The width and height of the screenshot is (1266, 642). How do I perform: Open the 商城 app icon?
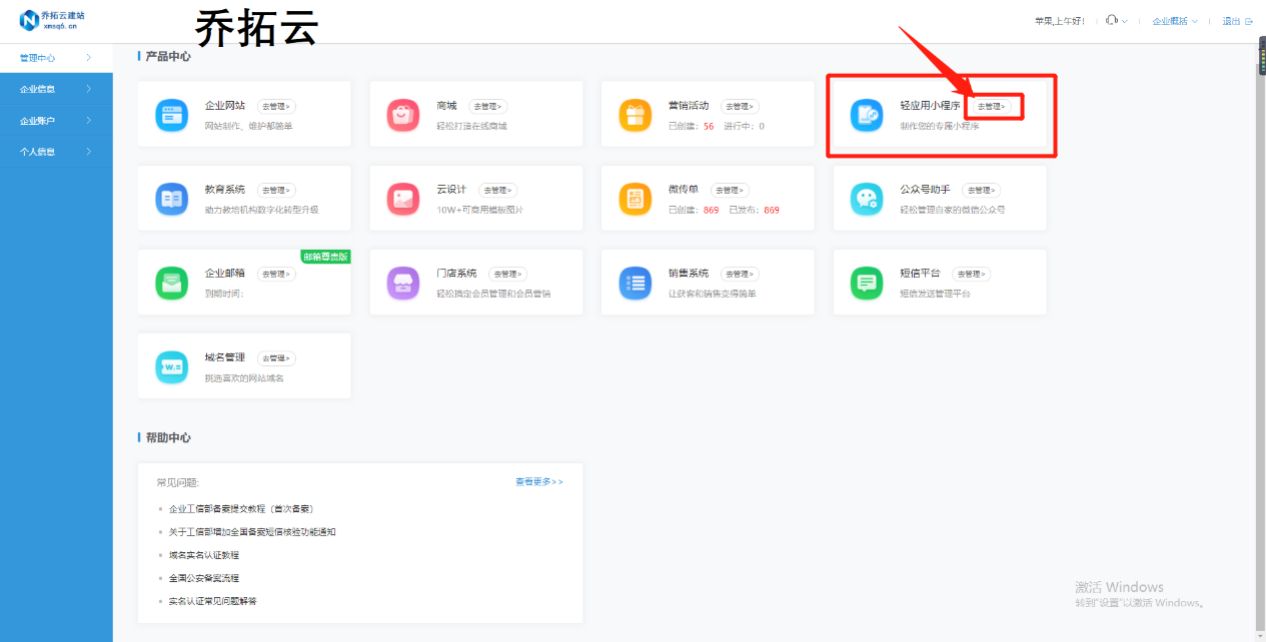coord(403,113)
